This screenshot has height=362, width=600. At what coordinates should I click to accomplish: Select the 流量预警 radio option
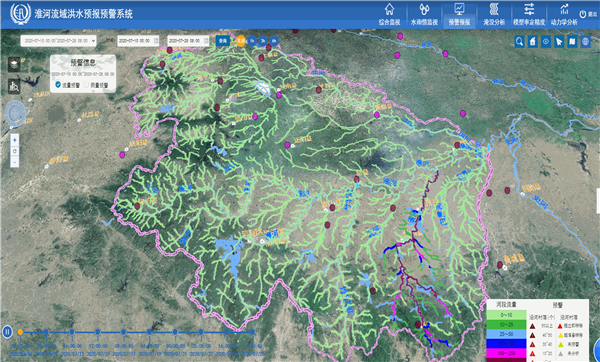coord(67,85)
